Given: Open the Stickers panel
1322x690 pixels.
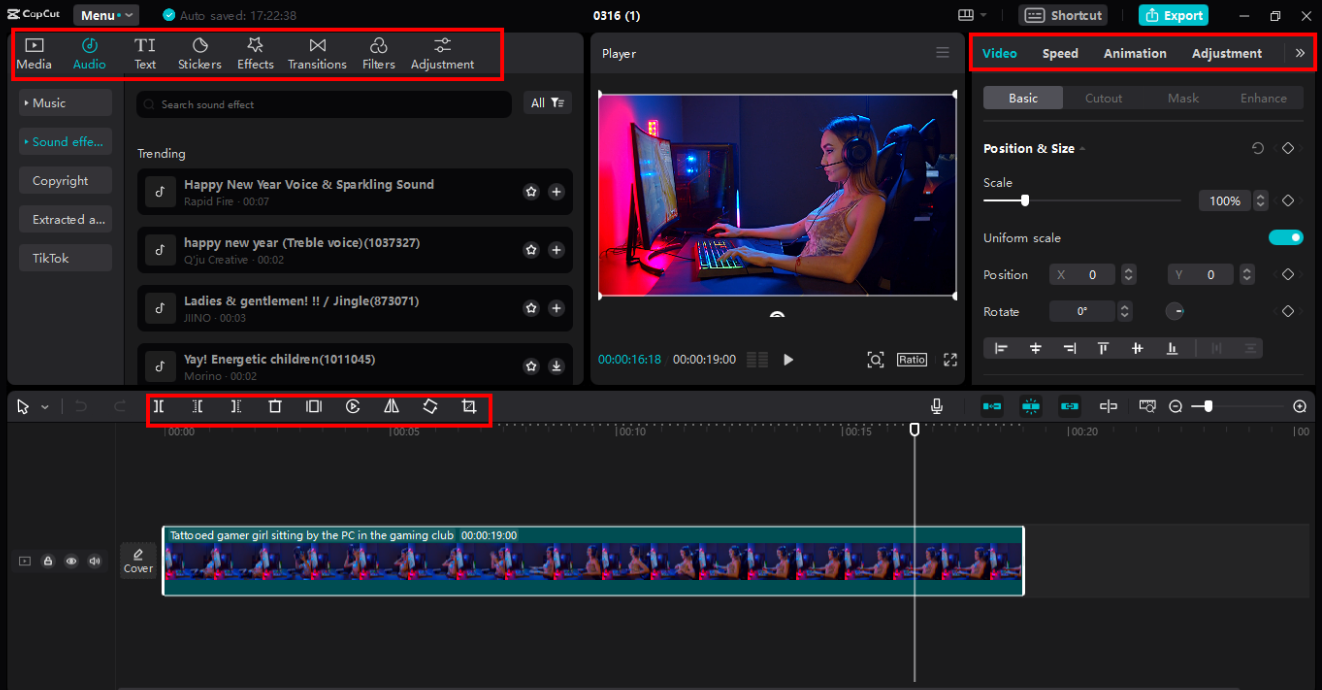Looking at the screenshot, I should 200,53.
